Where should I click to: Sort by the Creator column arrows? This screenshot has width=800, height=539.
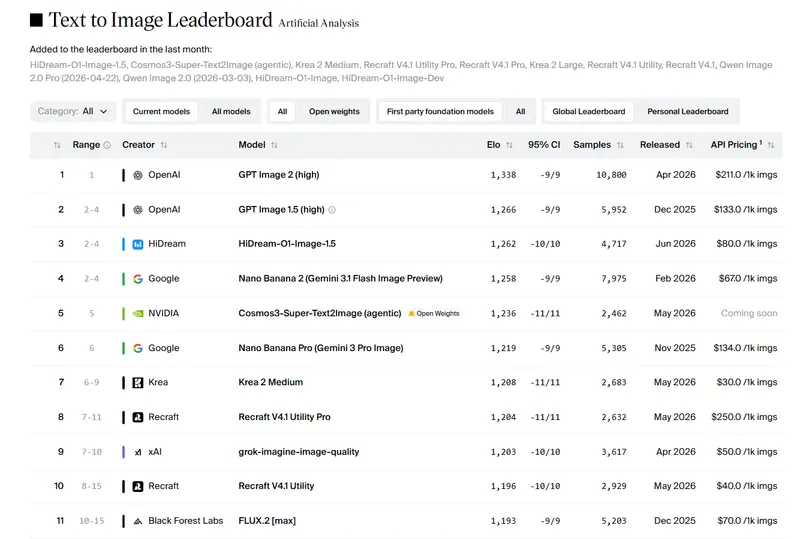(x=164, y=145)
